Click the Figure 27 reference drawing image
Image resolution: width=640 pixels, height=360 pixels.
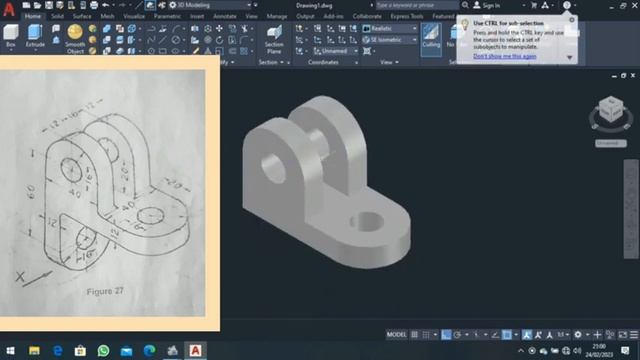[x=102, y=193]
